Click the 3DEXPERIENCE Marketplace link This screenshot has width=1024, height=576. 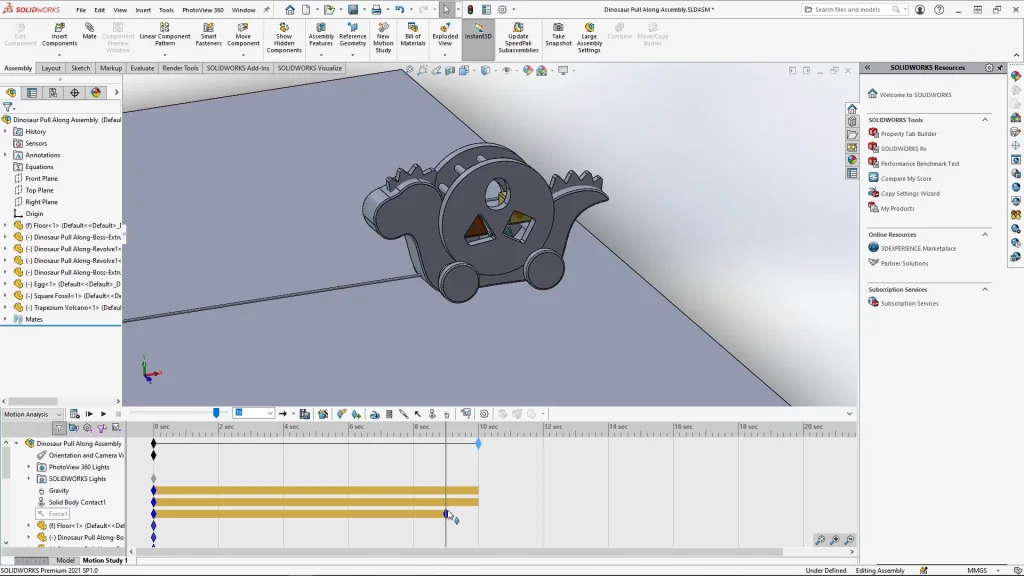[918, 248]
